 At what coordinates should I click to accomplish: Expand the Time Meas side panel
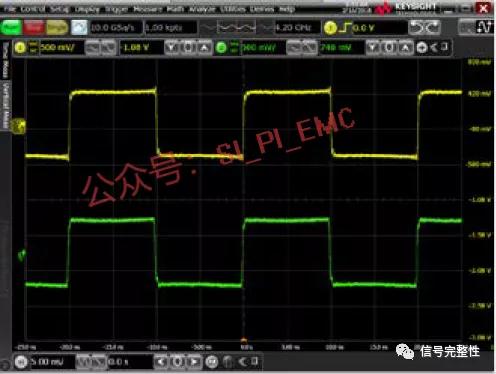point(5,60)
